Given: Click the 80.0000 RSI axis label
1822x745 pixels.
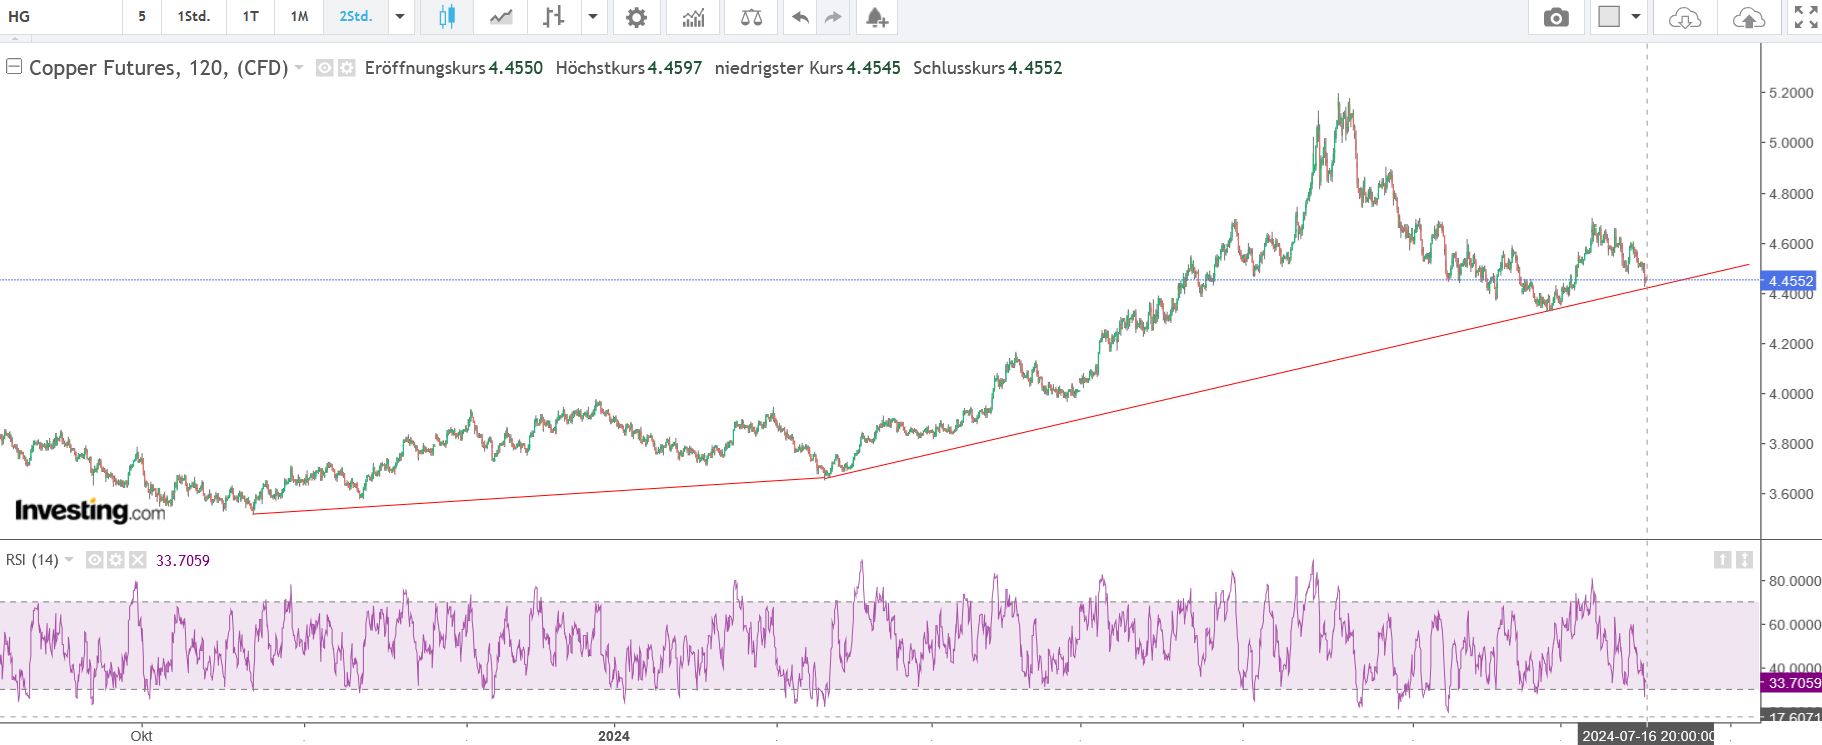Looking at the screenshot, I should (1795, 581).
